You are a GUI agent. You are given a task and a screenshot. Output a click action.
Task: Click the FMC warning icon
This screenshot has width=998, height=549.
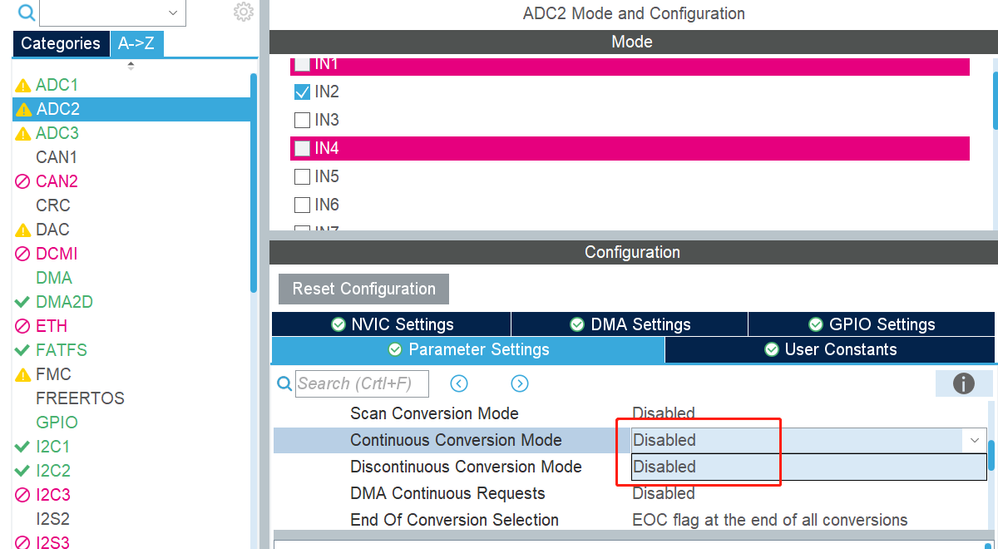click(23, 375)
